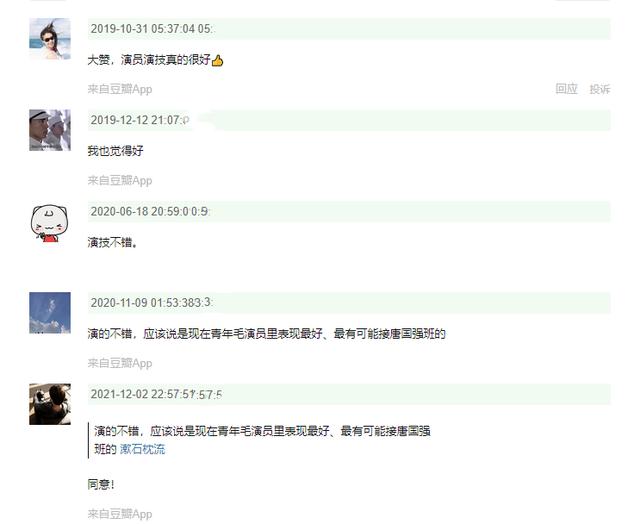Click the 2020-06-18 20:59 timestamp header
The image size is (640, 524).
coord(149,211)
